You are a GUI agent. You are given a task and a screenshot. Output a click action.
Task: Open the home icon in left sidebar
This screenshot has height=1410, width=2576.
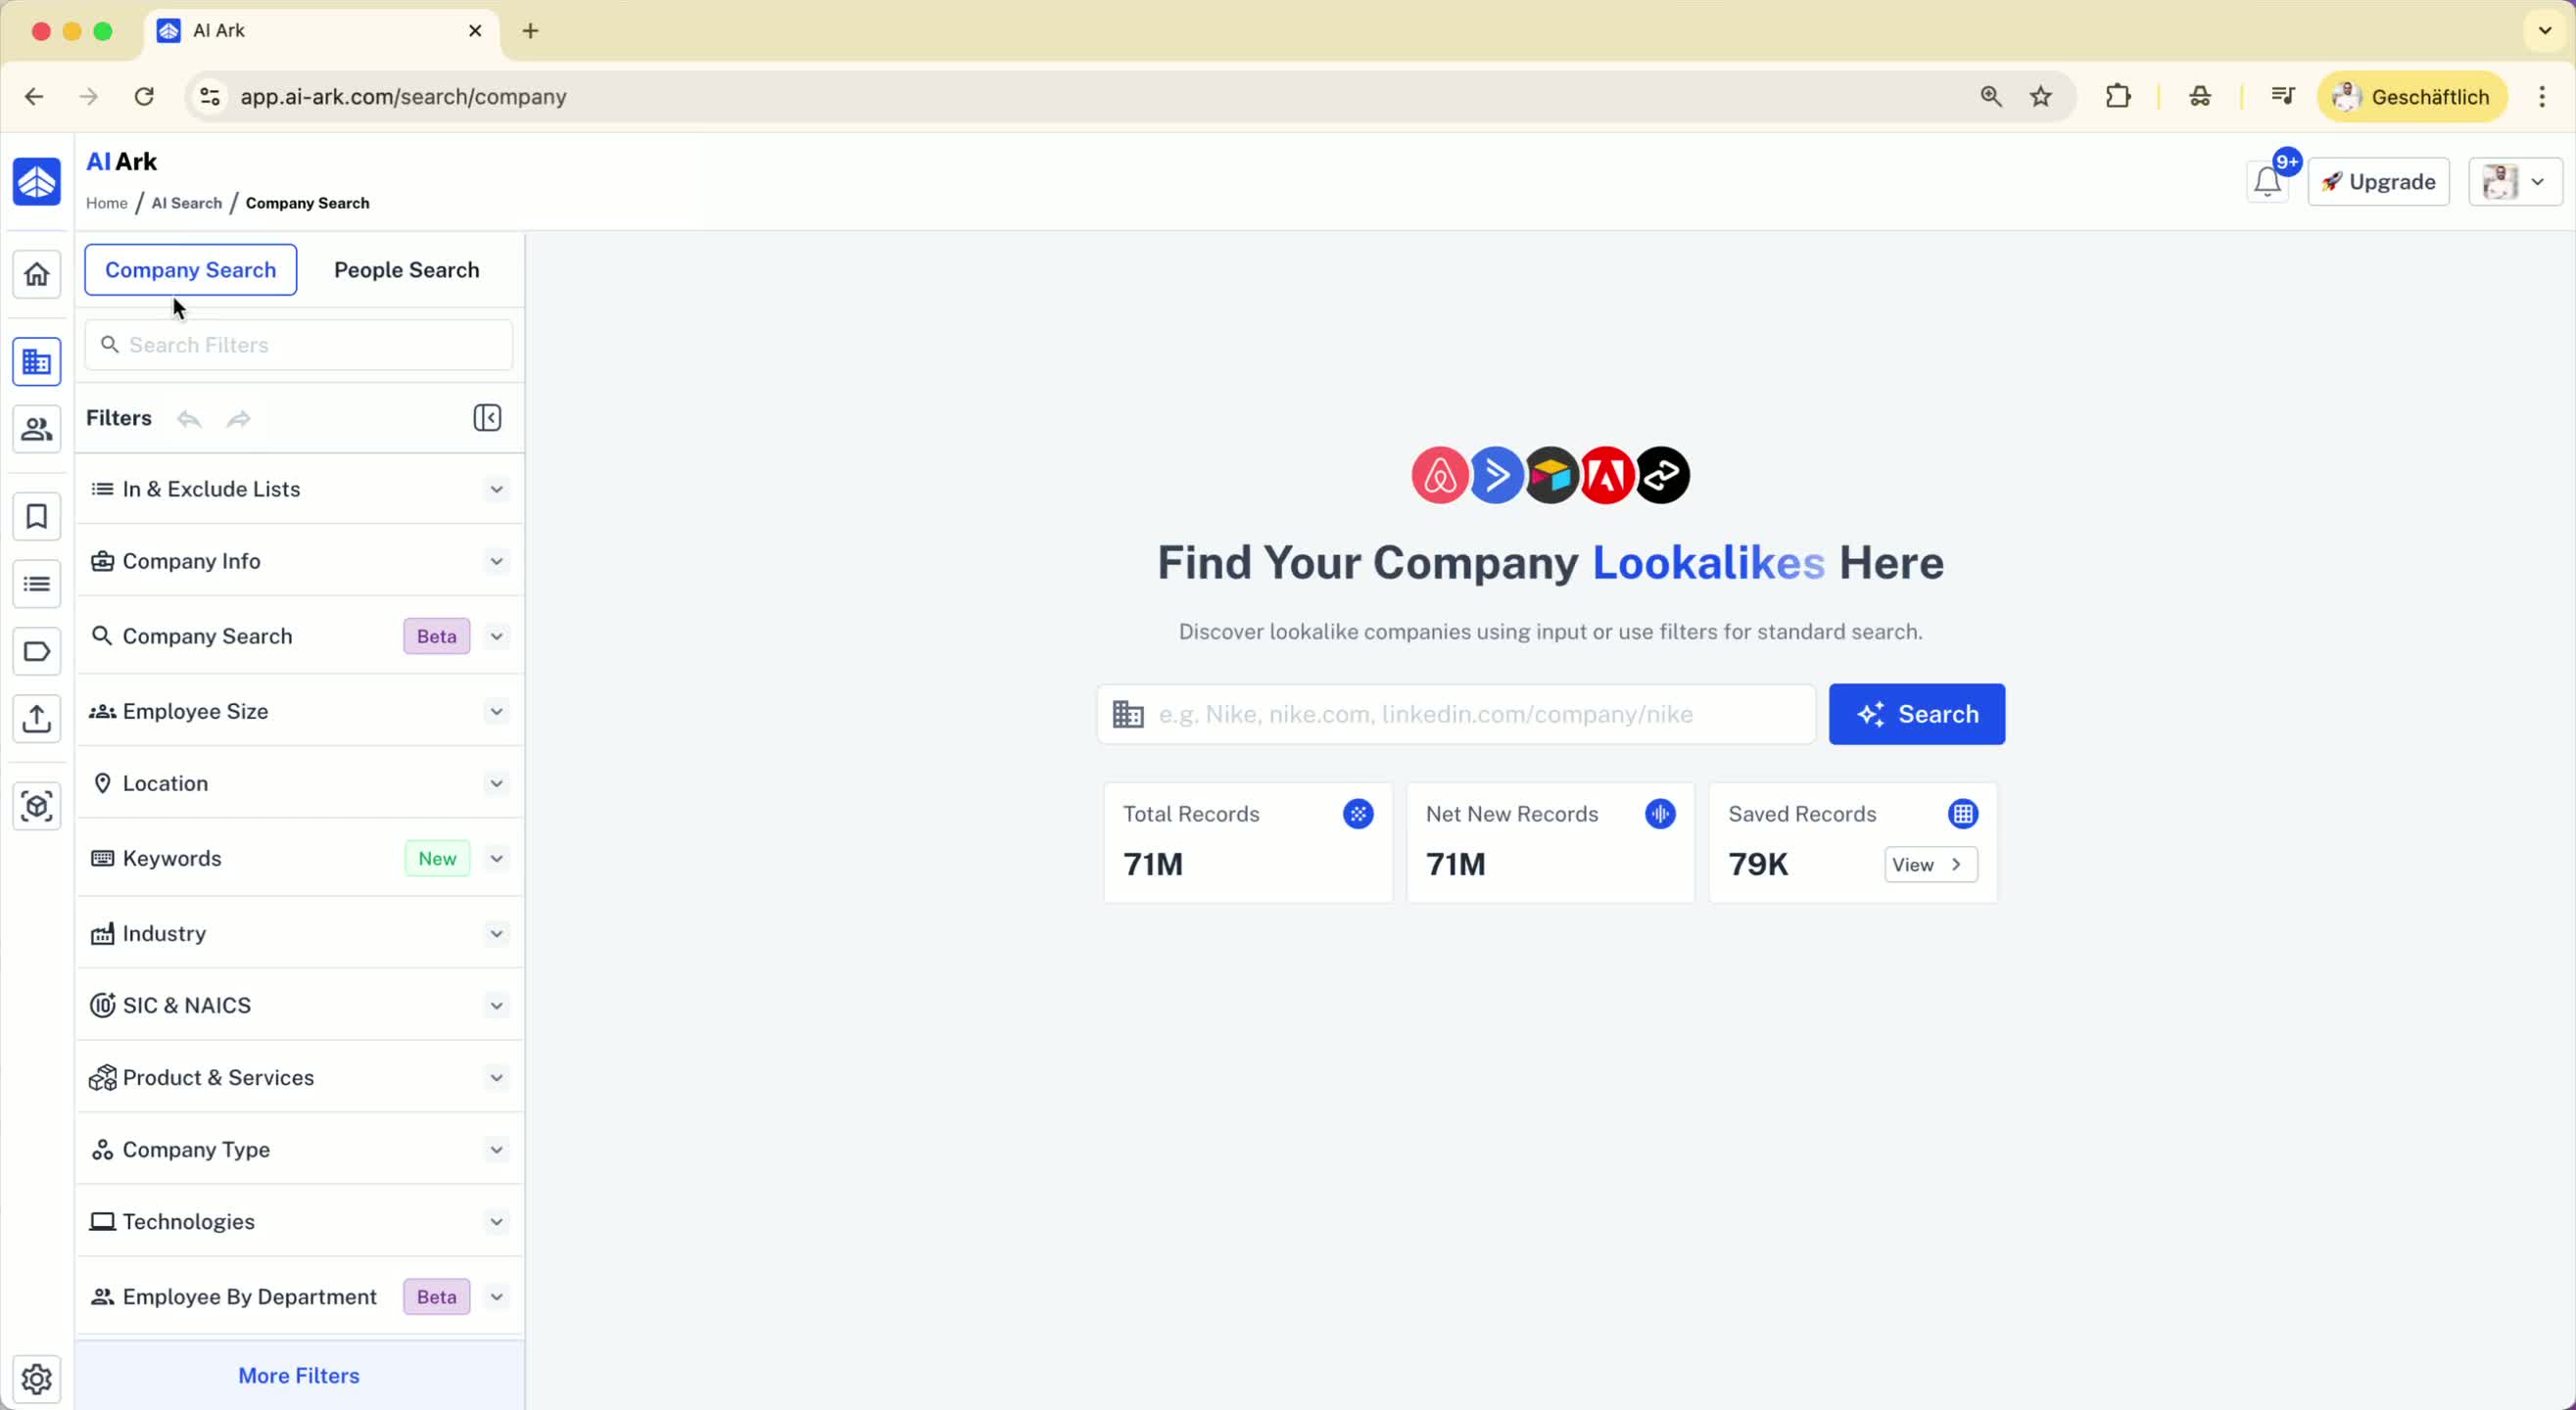37,274
